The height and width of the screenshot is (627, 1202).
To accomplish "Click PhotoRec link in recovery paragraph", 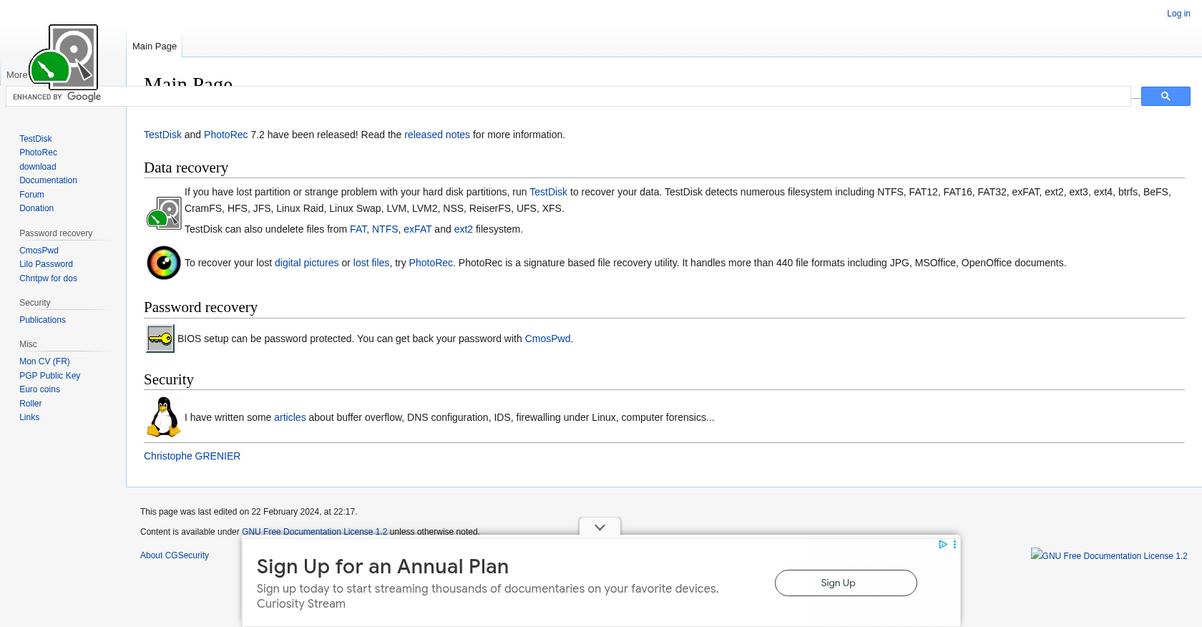I will [x=431, y=263].
